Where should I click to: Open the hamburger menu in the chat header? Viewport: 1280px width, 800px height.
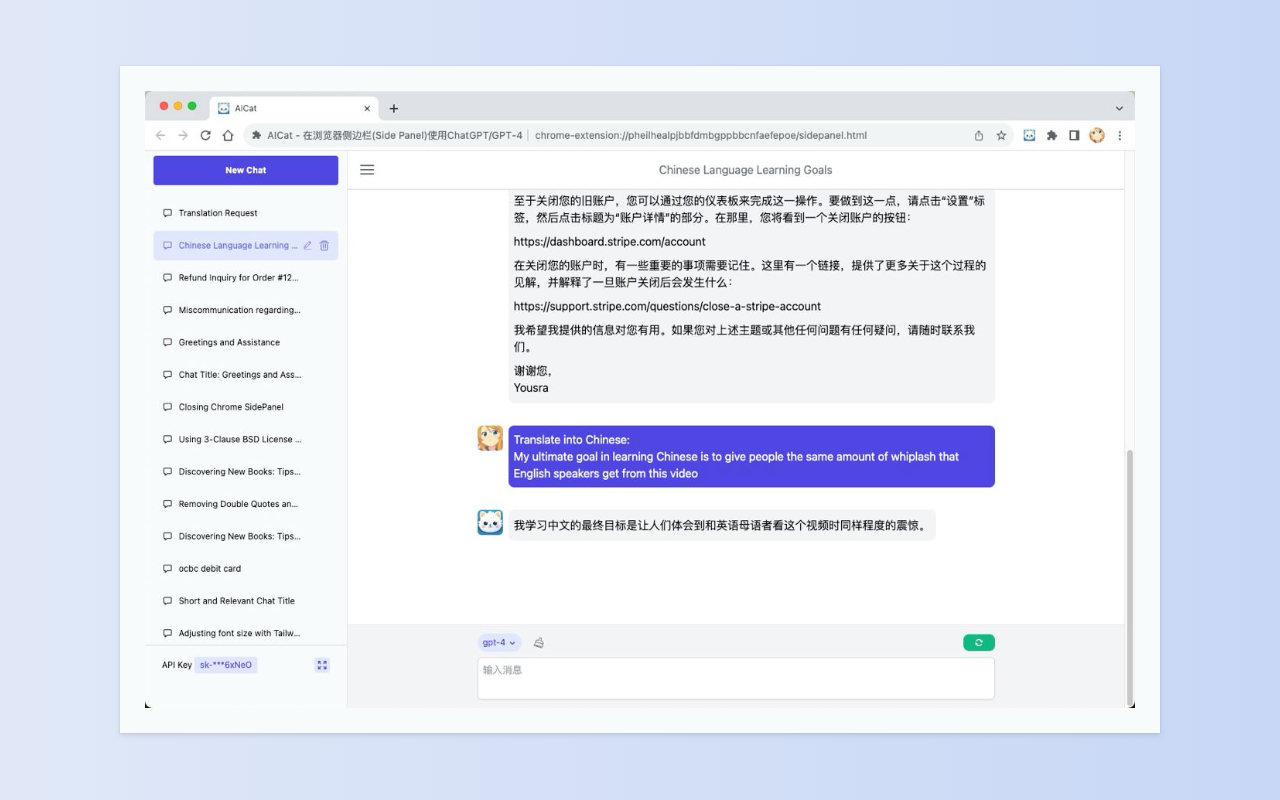tap(367, 169)
